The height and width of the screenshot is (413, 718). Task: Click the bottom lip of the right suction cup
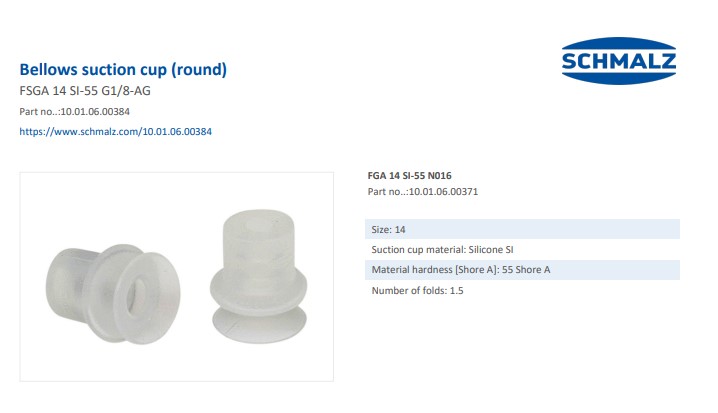tap(260, 324)
